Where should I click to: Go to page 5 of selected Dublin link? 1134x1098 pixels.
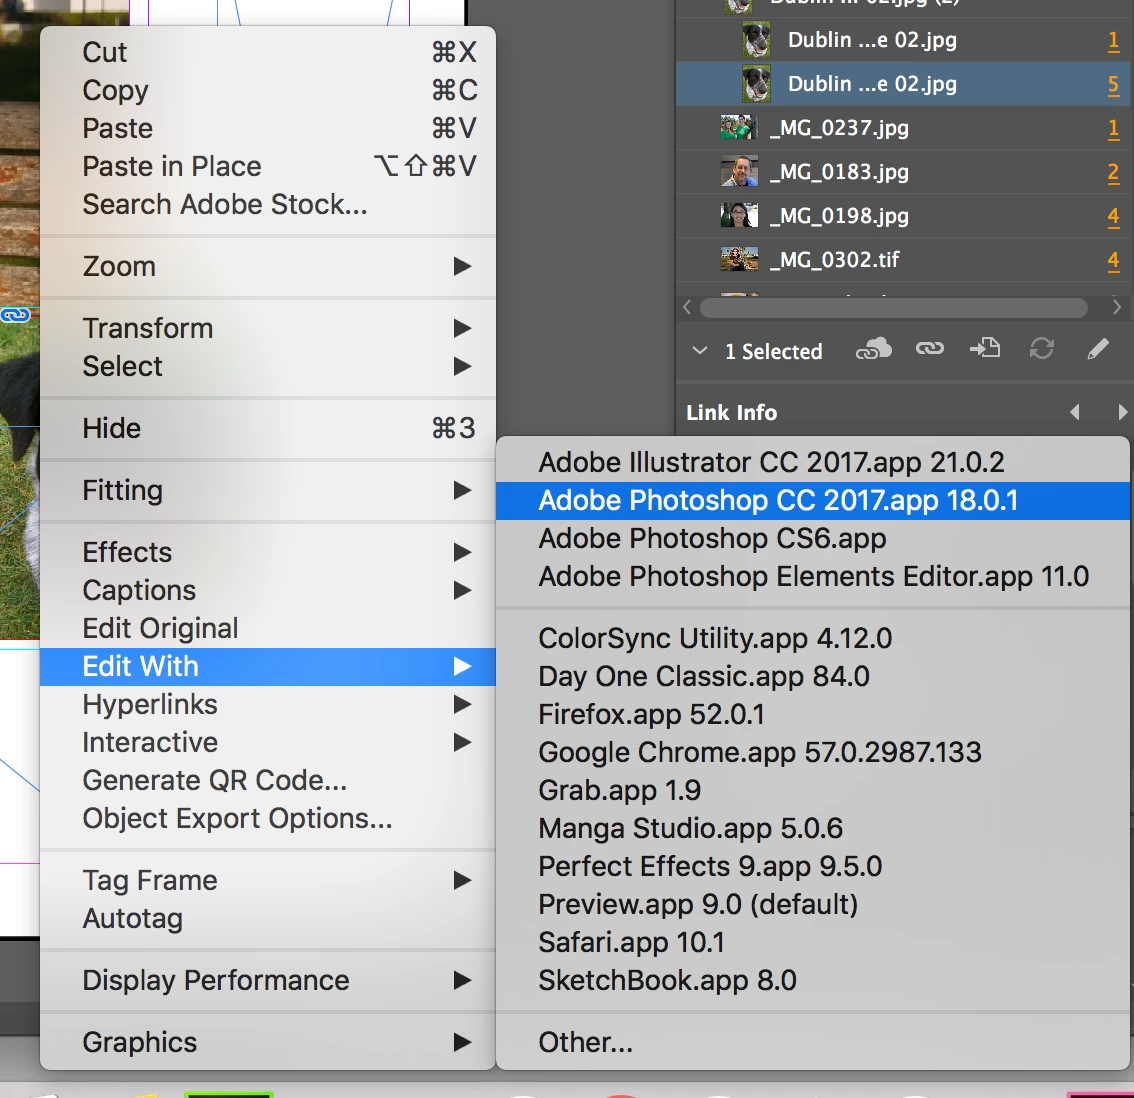coord(1114,85)
